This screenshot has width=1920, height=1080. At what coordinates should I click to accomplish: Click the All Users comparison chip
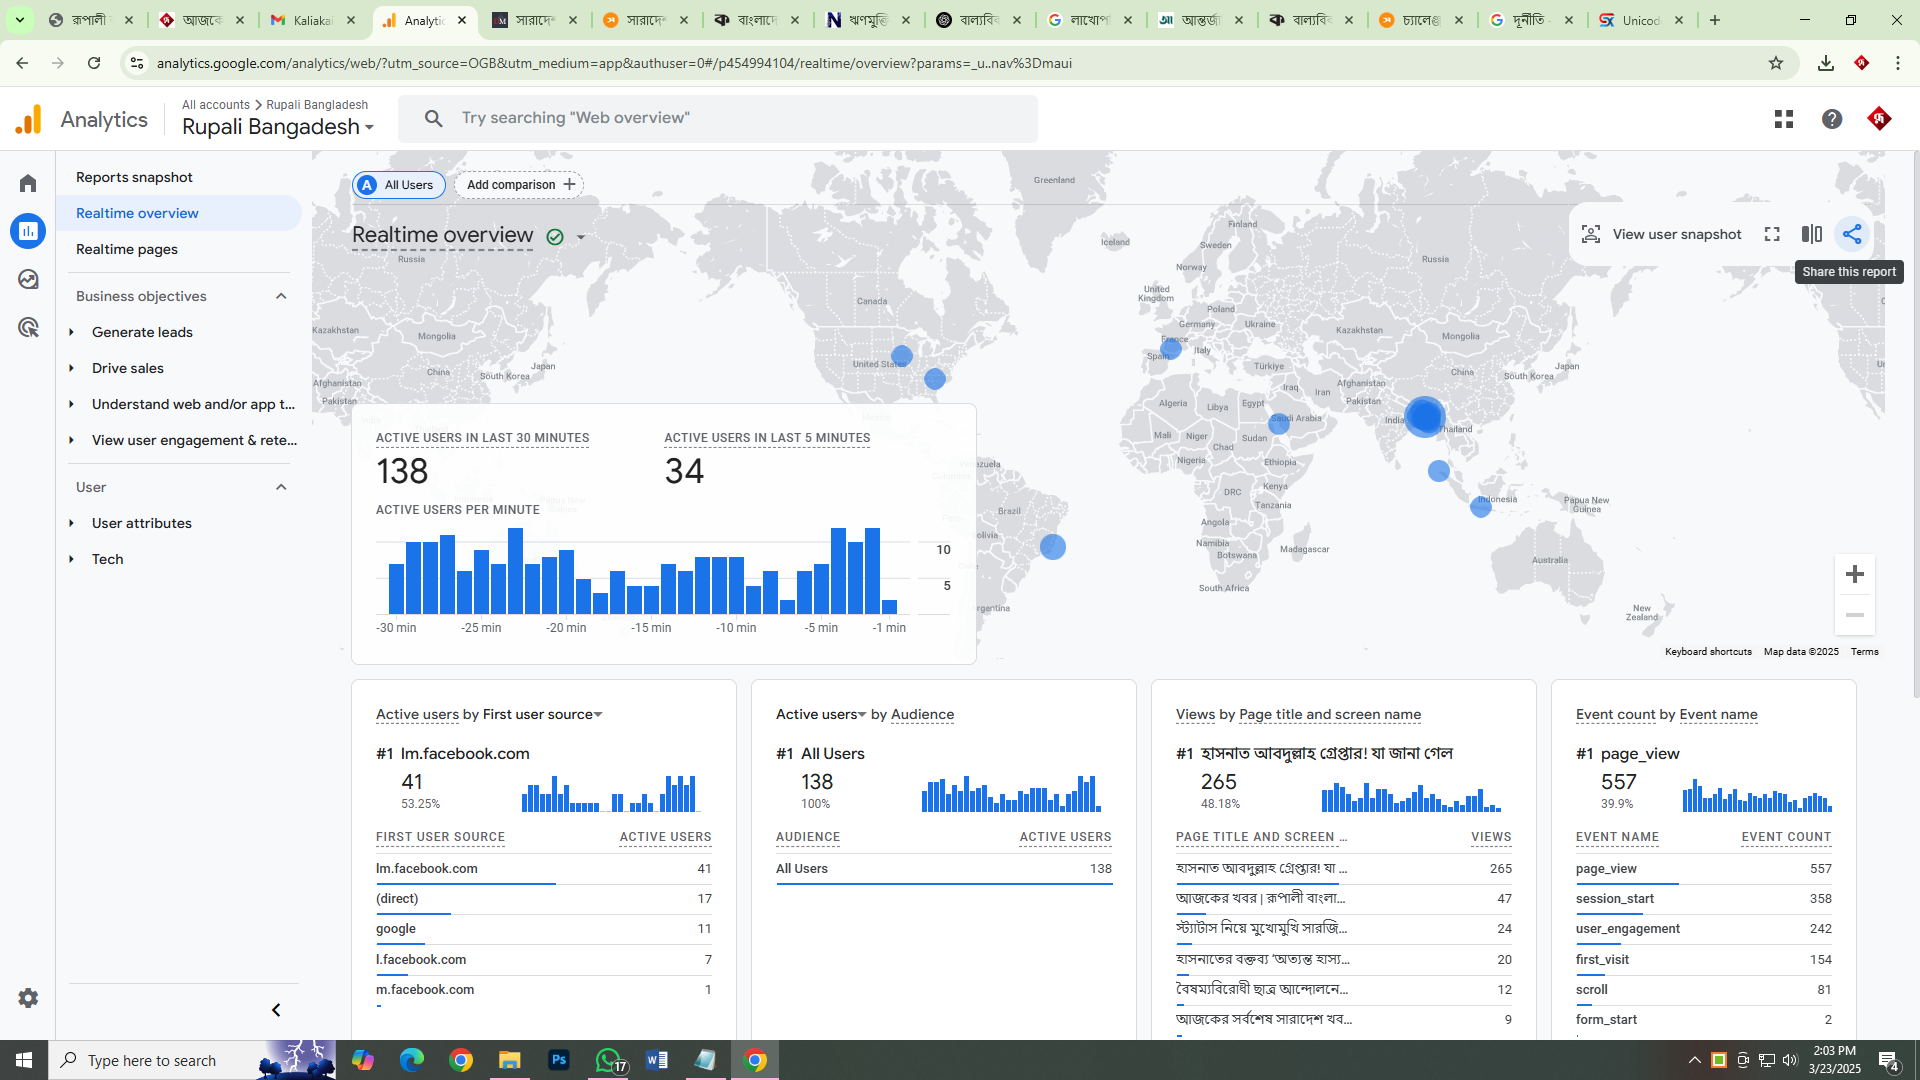pos(398,185)
